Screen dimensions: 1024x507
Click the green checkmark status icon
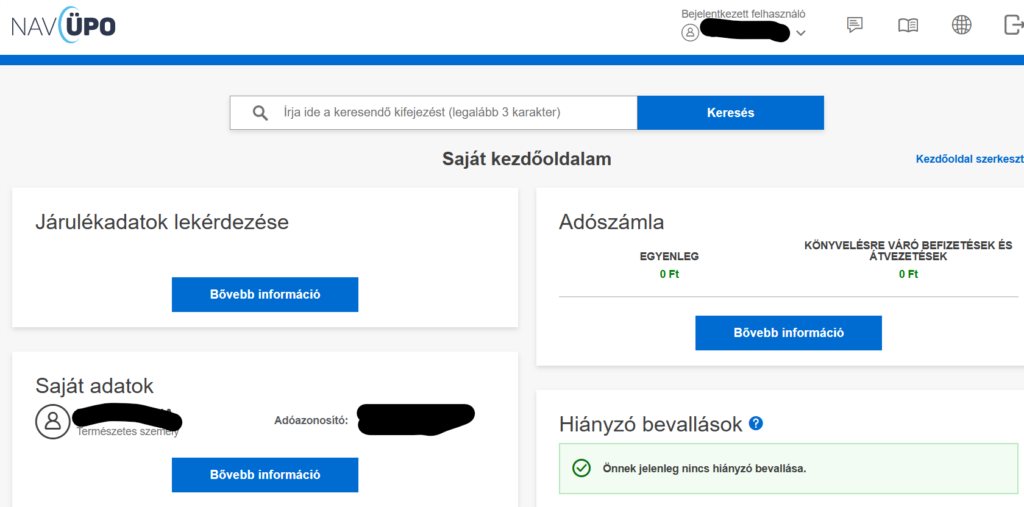coord(581,468)
